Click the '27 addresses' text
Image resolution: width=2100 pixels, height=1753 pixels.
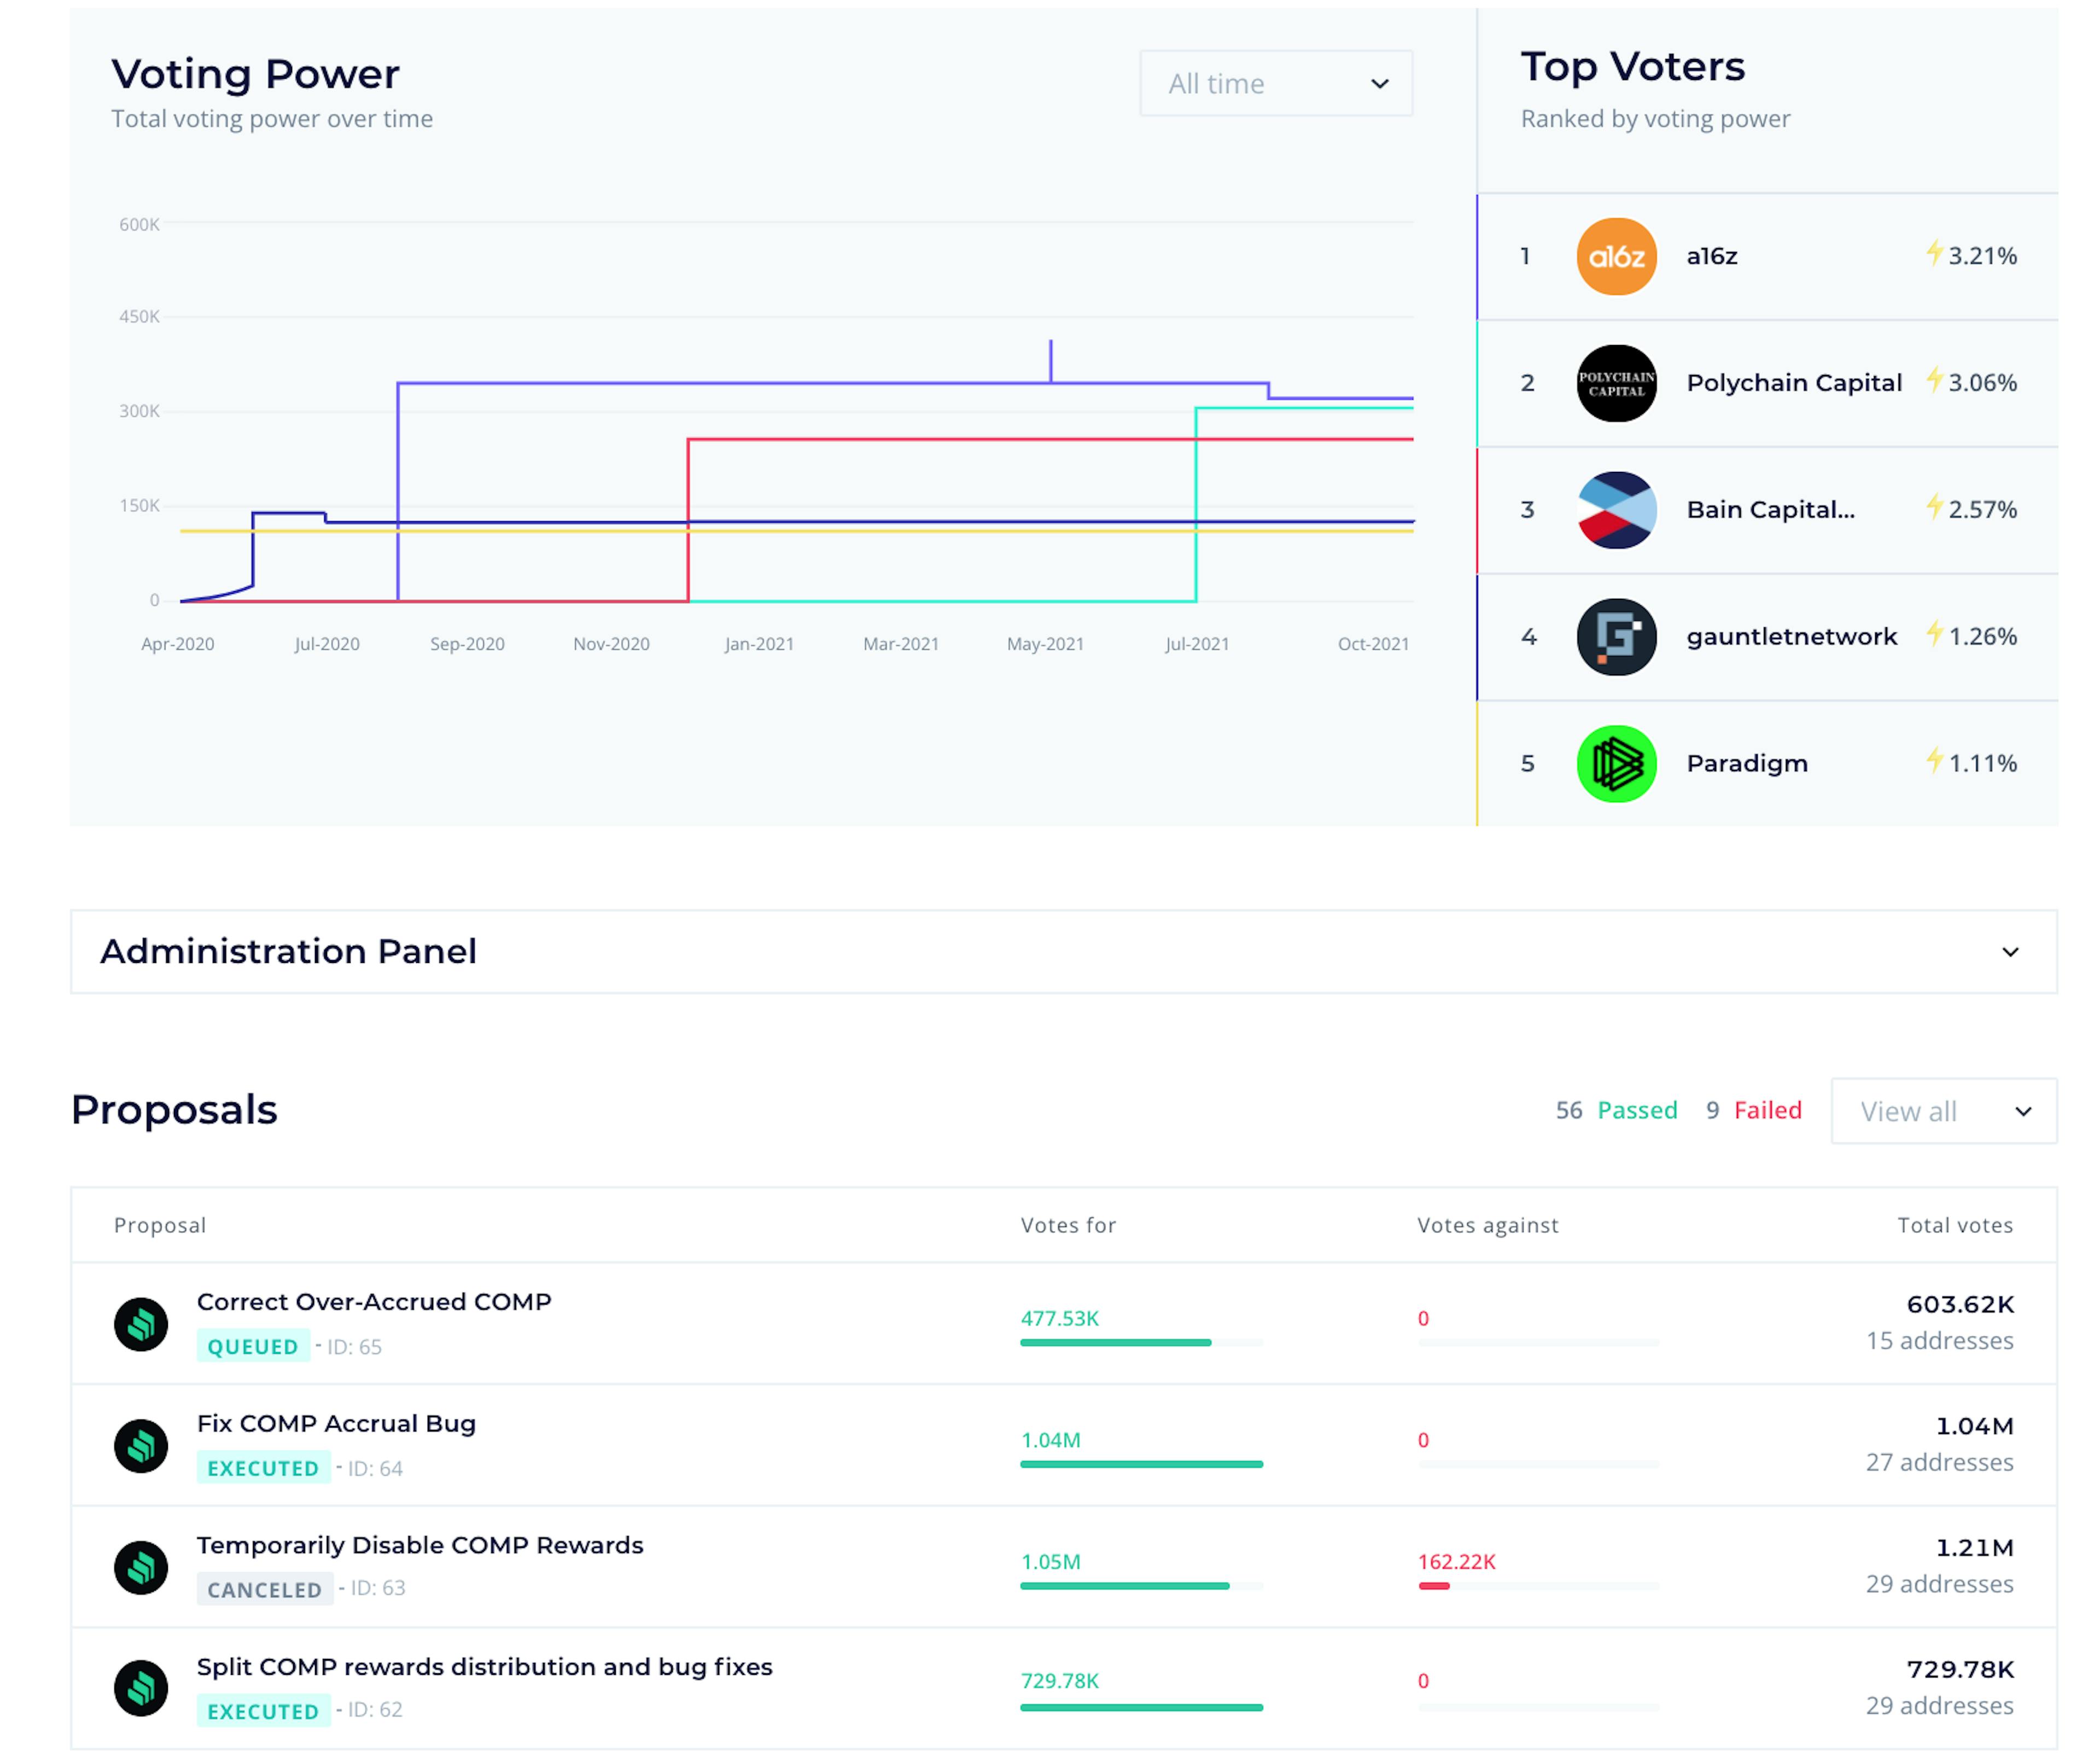tap(1940, 1463)
